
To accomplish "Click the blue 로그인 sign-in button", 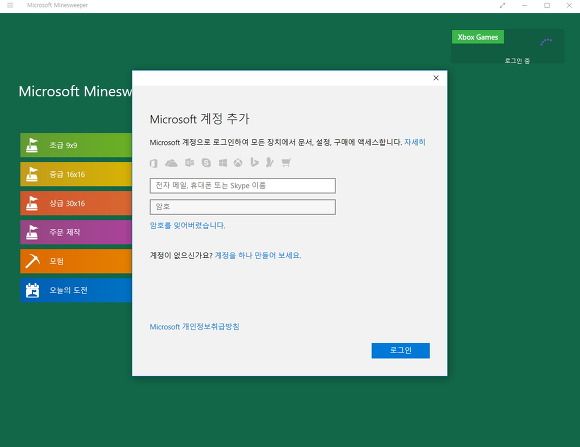I will [401, 350].
